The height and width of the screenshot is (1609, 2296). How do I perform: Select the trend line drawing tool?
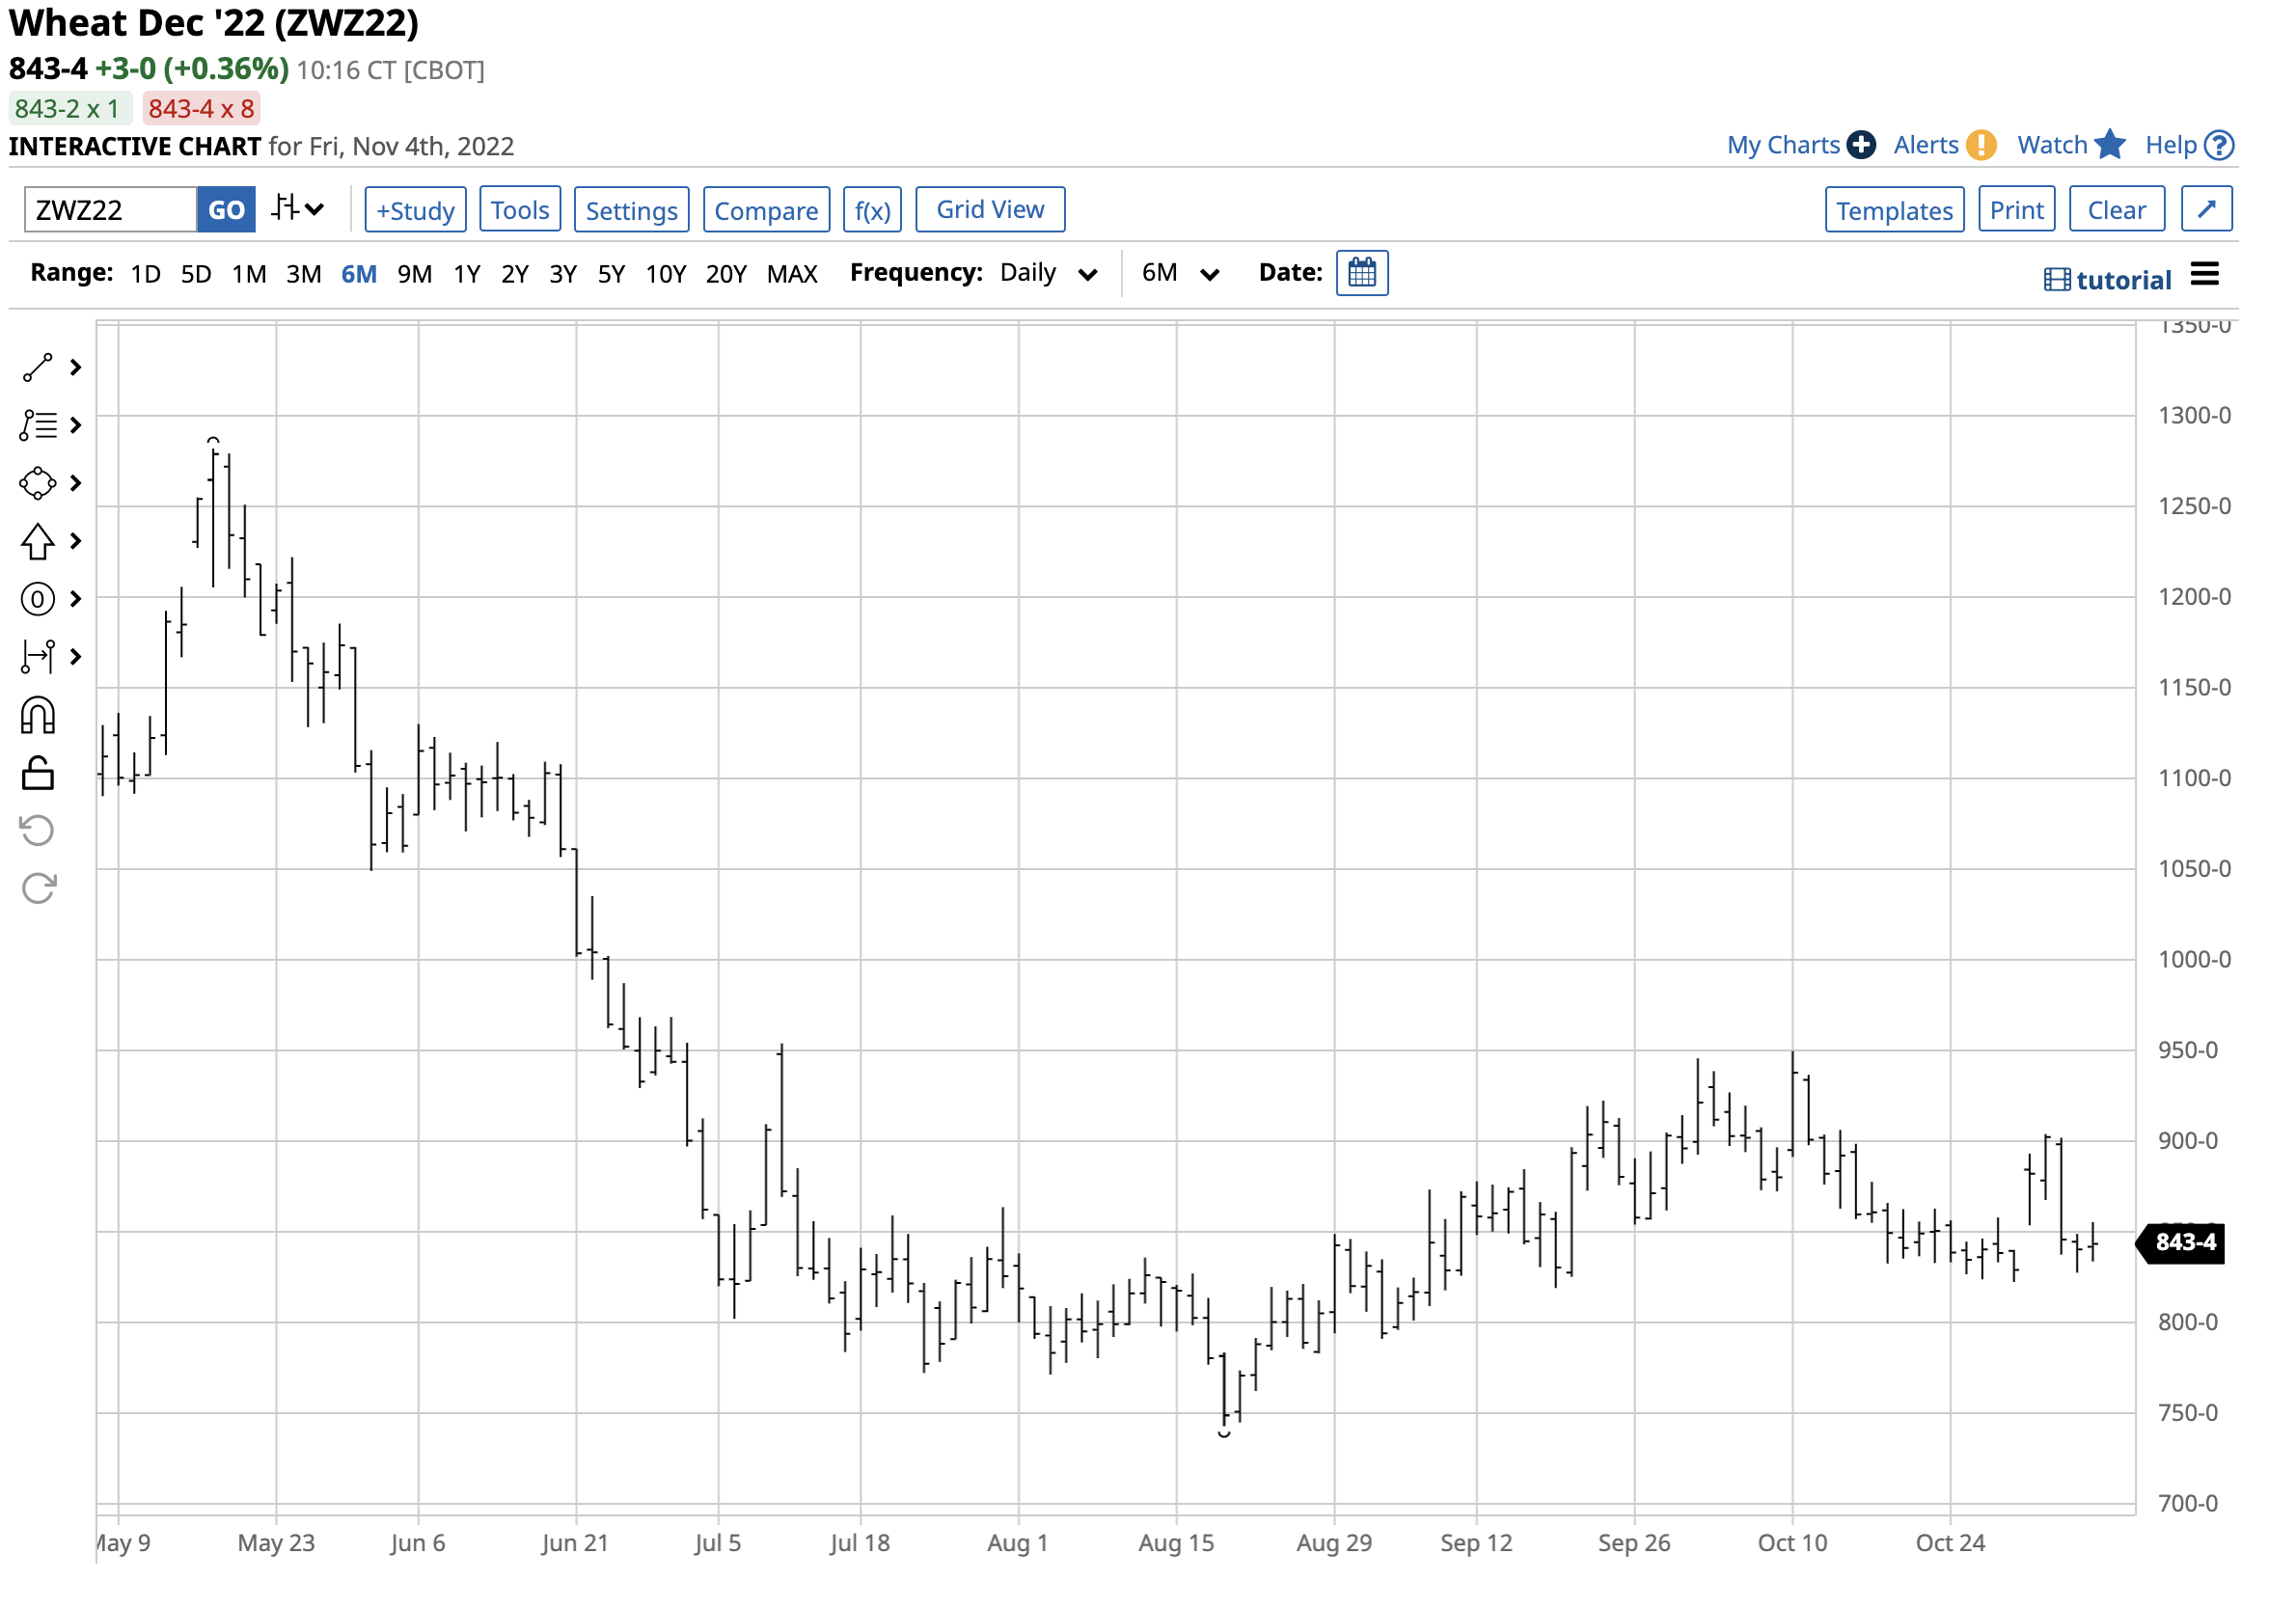coord(38,368)
